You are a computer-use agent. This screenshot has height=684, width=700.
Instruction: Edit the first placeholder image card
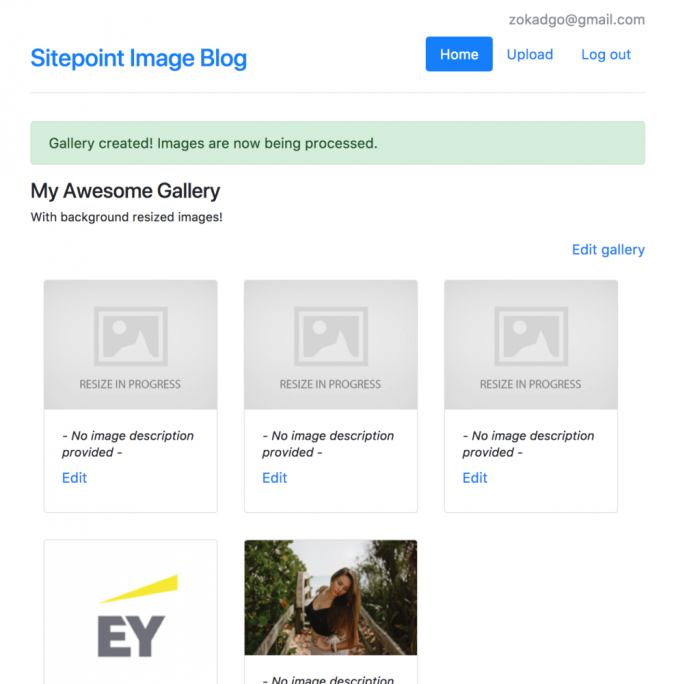tap(74, 478)
